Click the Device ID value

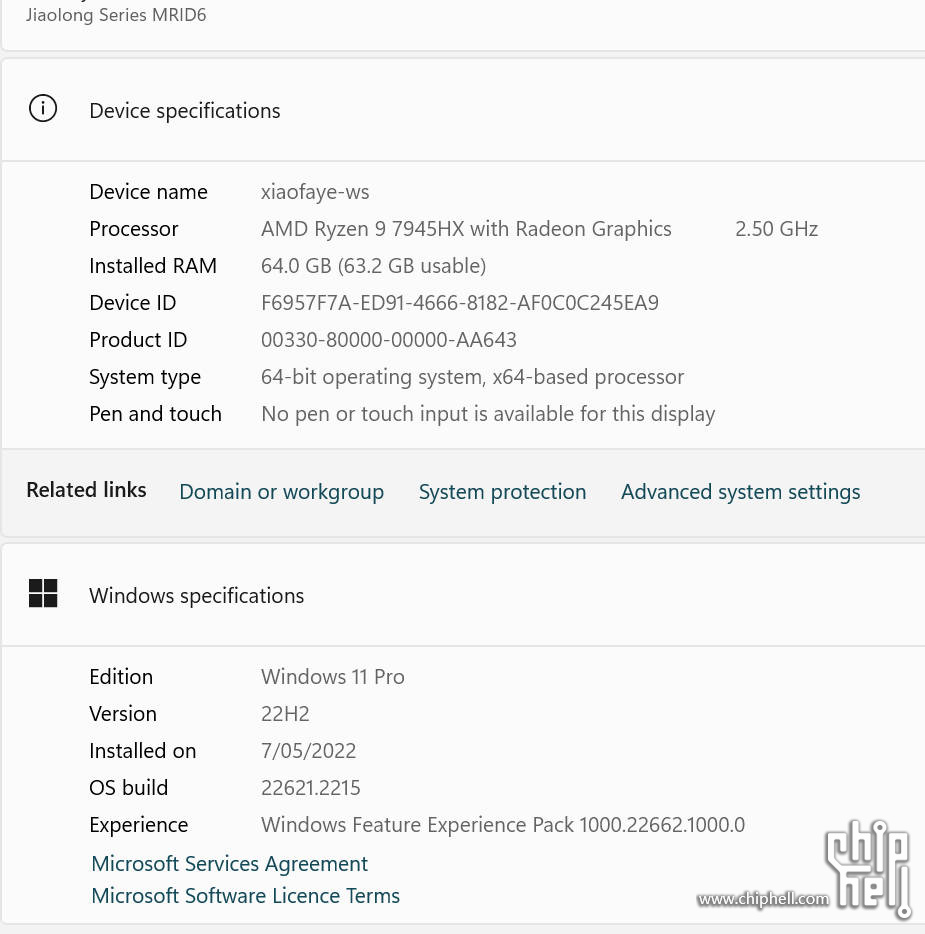coord(460,303)
